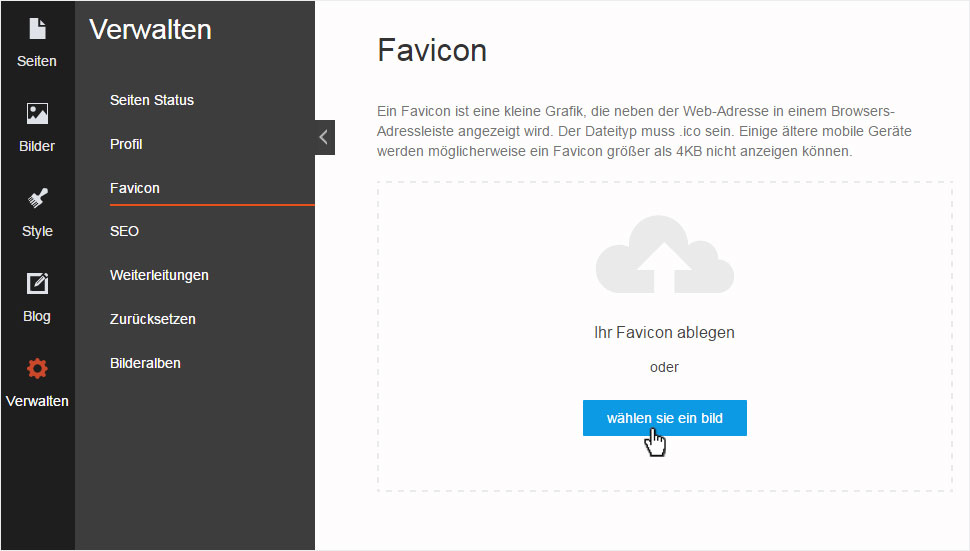The height and width of the screenshot is (551, 970).
Task: Click the 'wählen sie ein bild' button
Action: coord(664,418)
